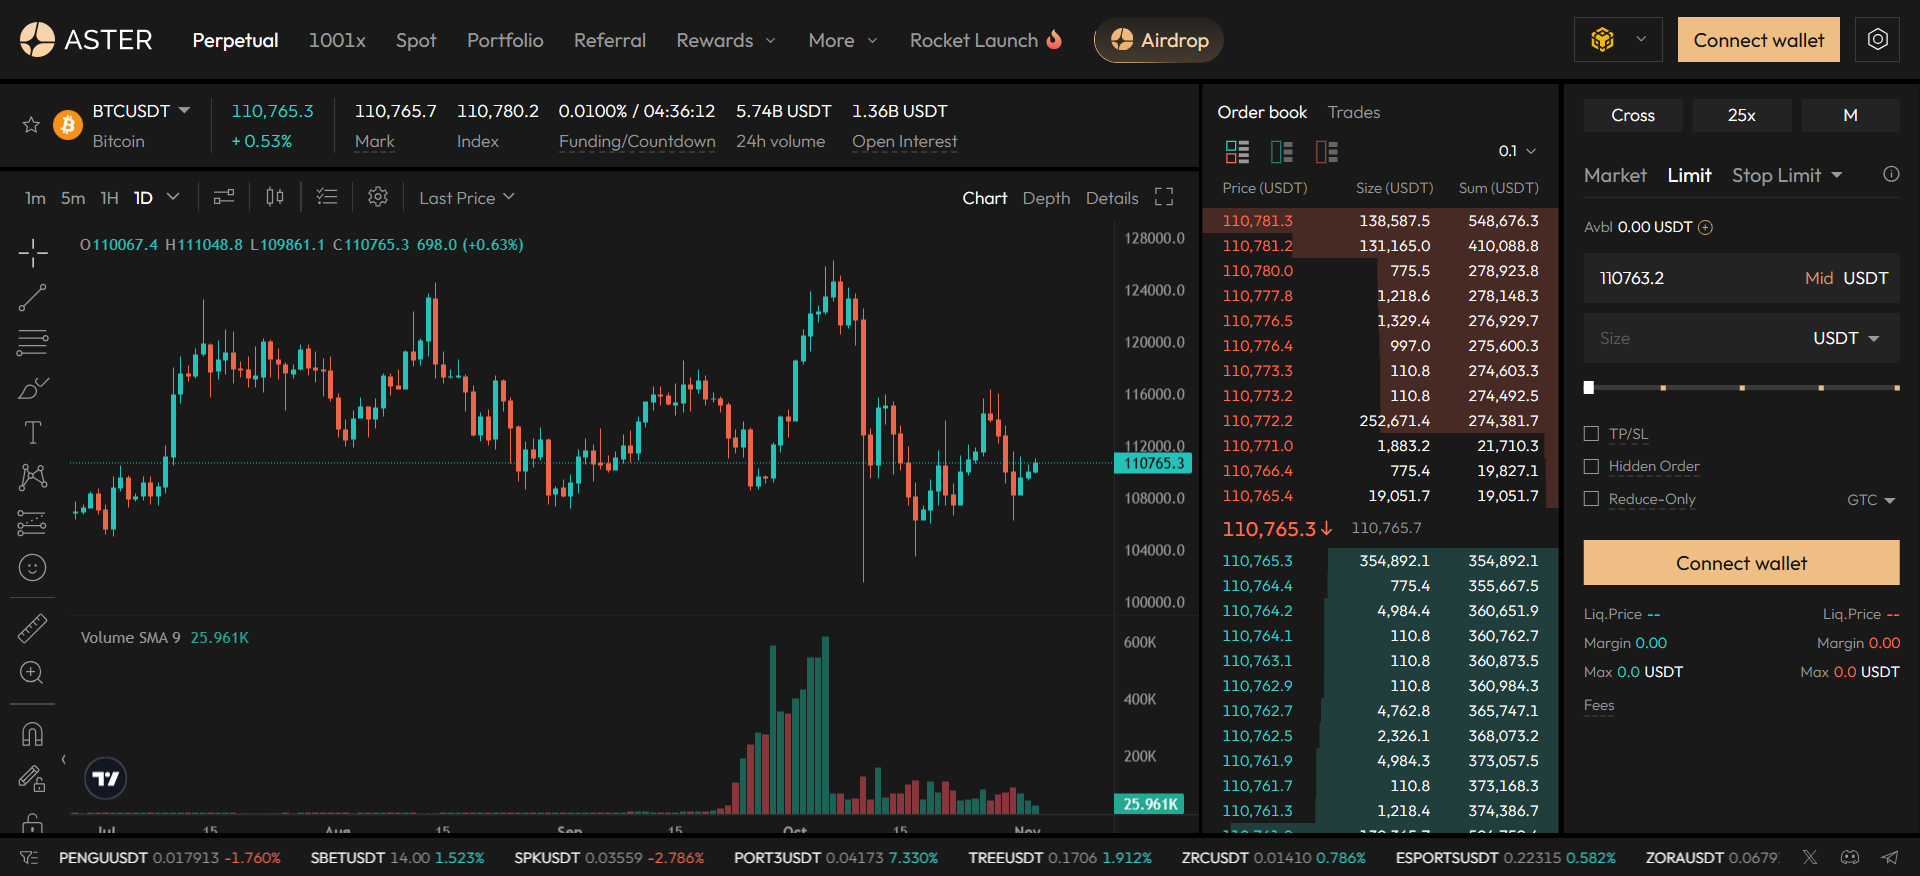Enable the Reduce-Only checkbox
This screenshot has height=876, width=1920.
tap(1592, 499)
